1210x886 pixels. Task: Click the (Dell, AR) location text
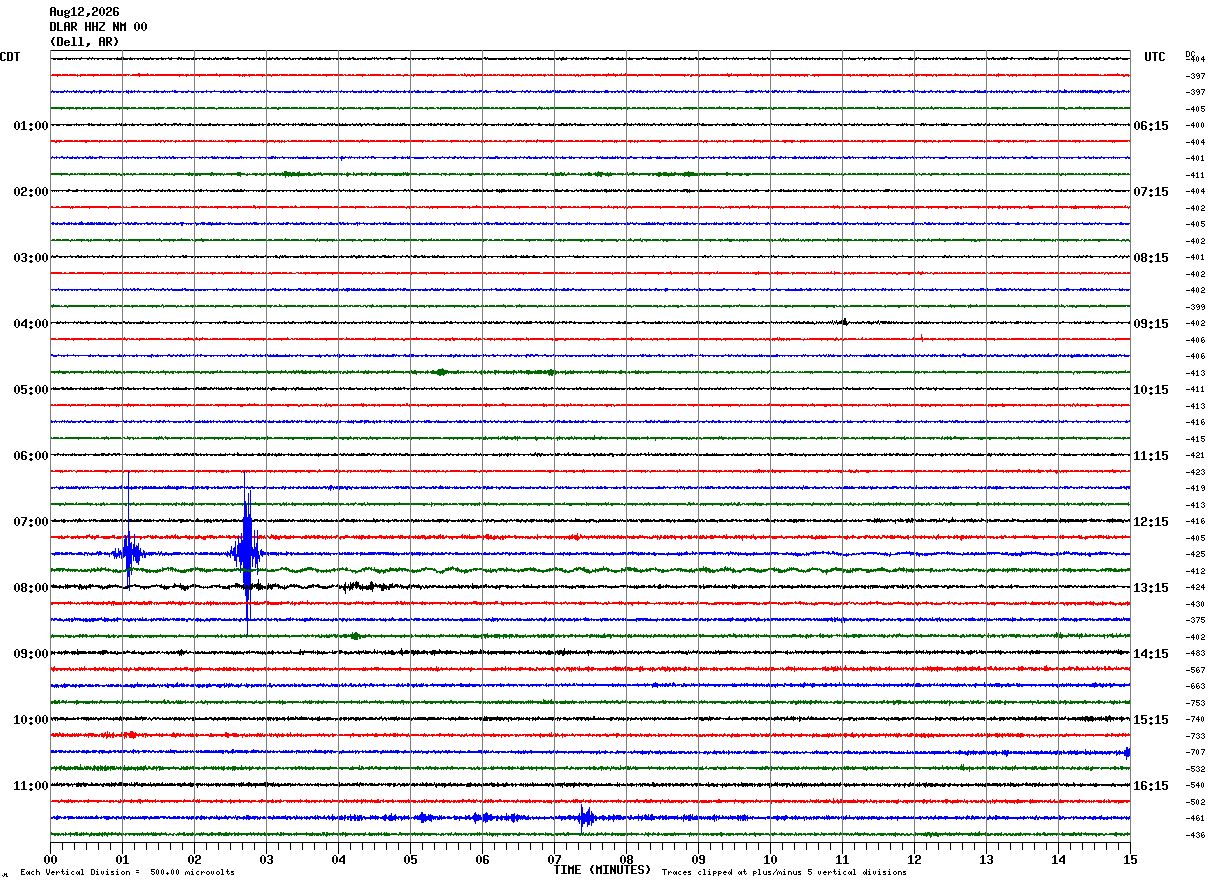click(84, 42)
